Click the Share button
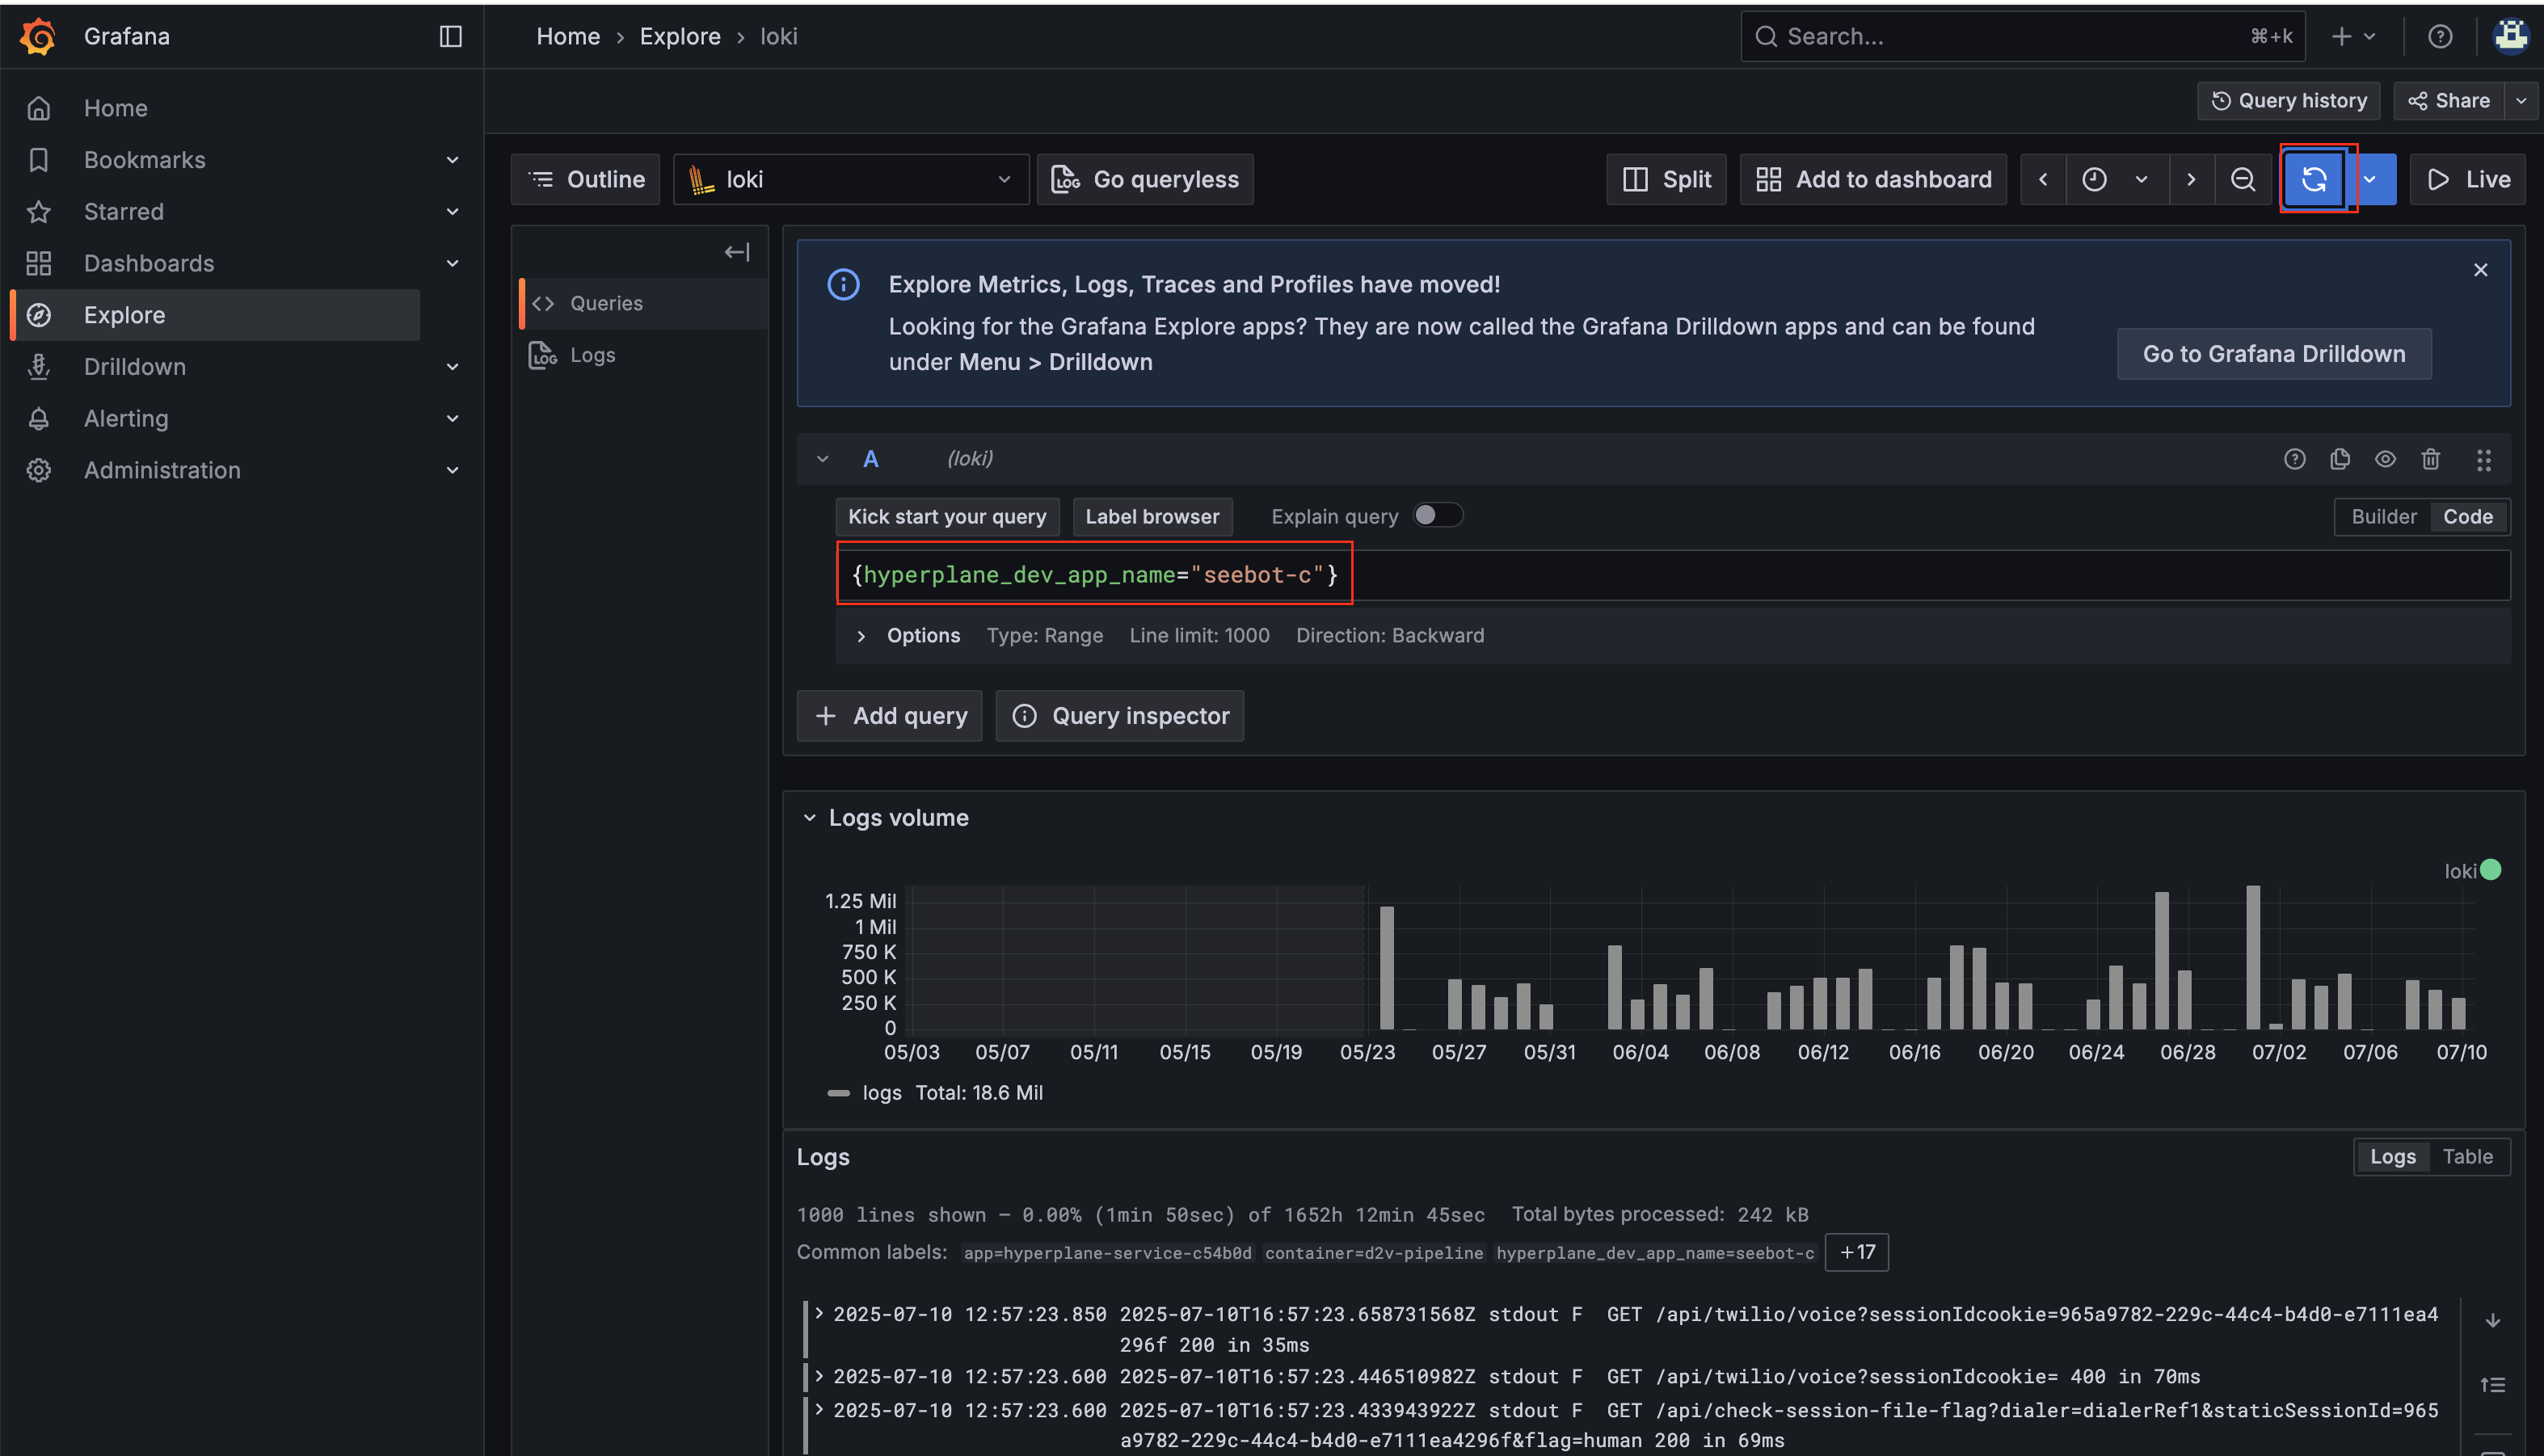The width and height of the screenshot is (2544, 1456). 2449,101
